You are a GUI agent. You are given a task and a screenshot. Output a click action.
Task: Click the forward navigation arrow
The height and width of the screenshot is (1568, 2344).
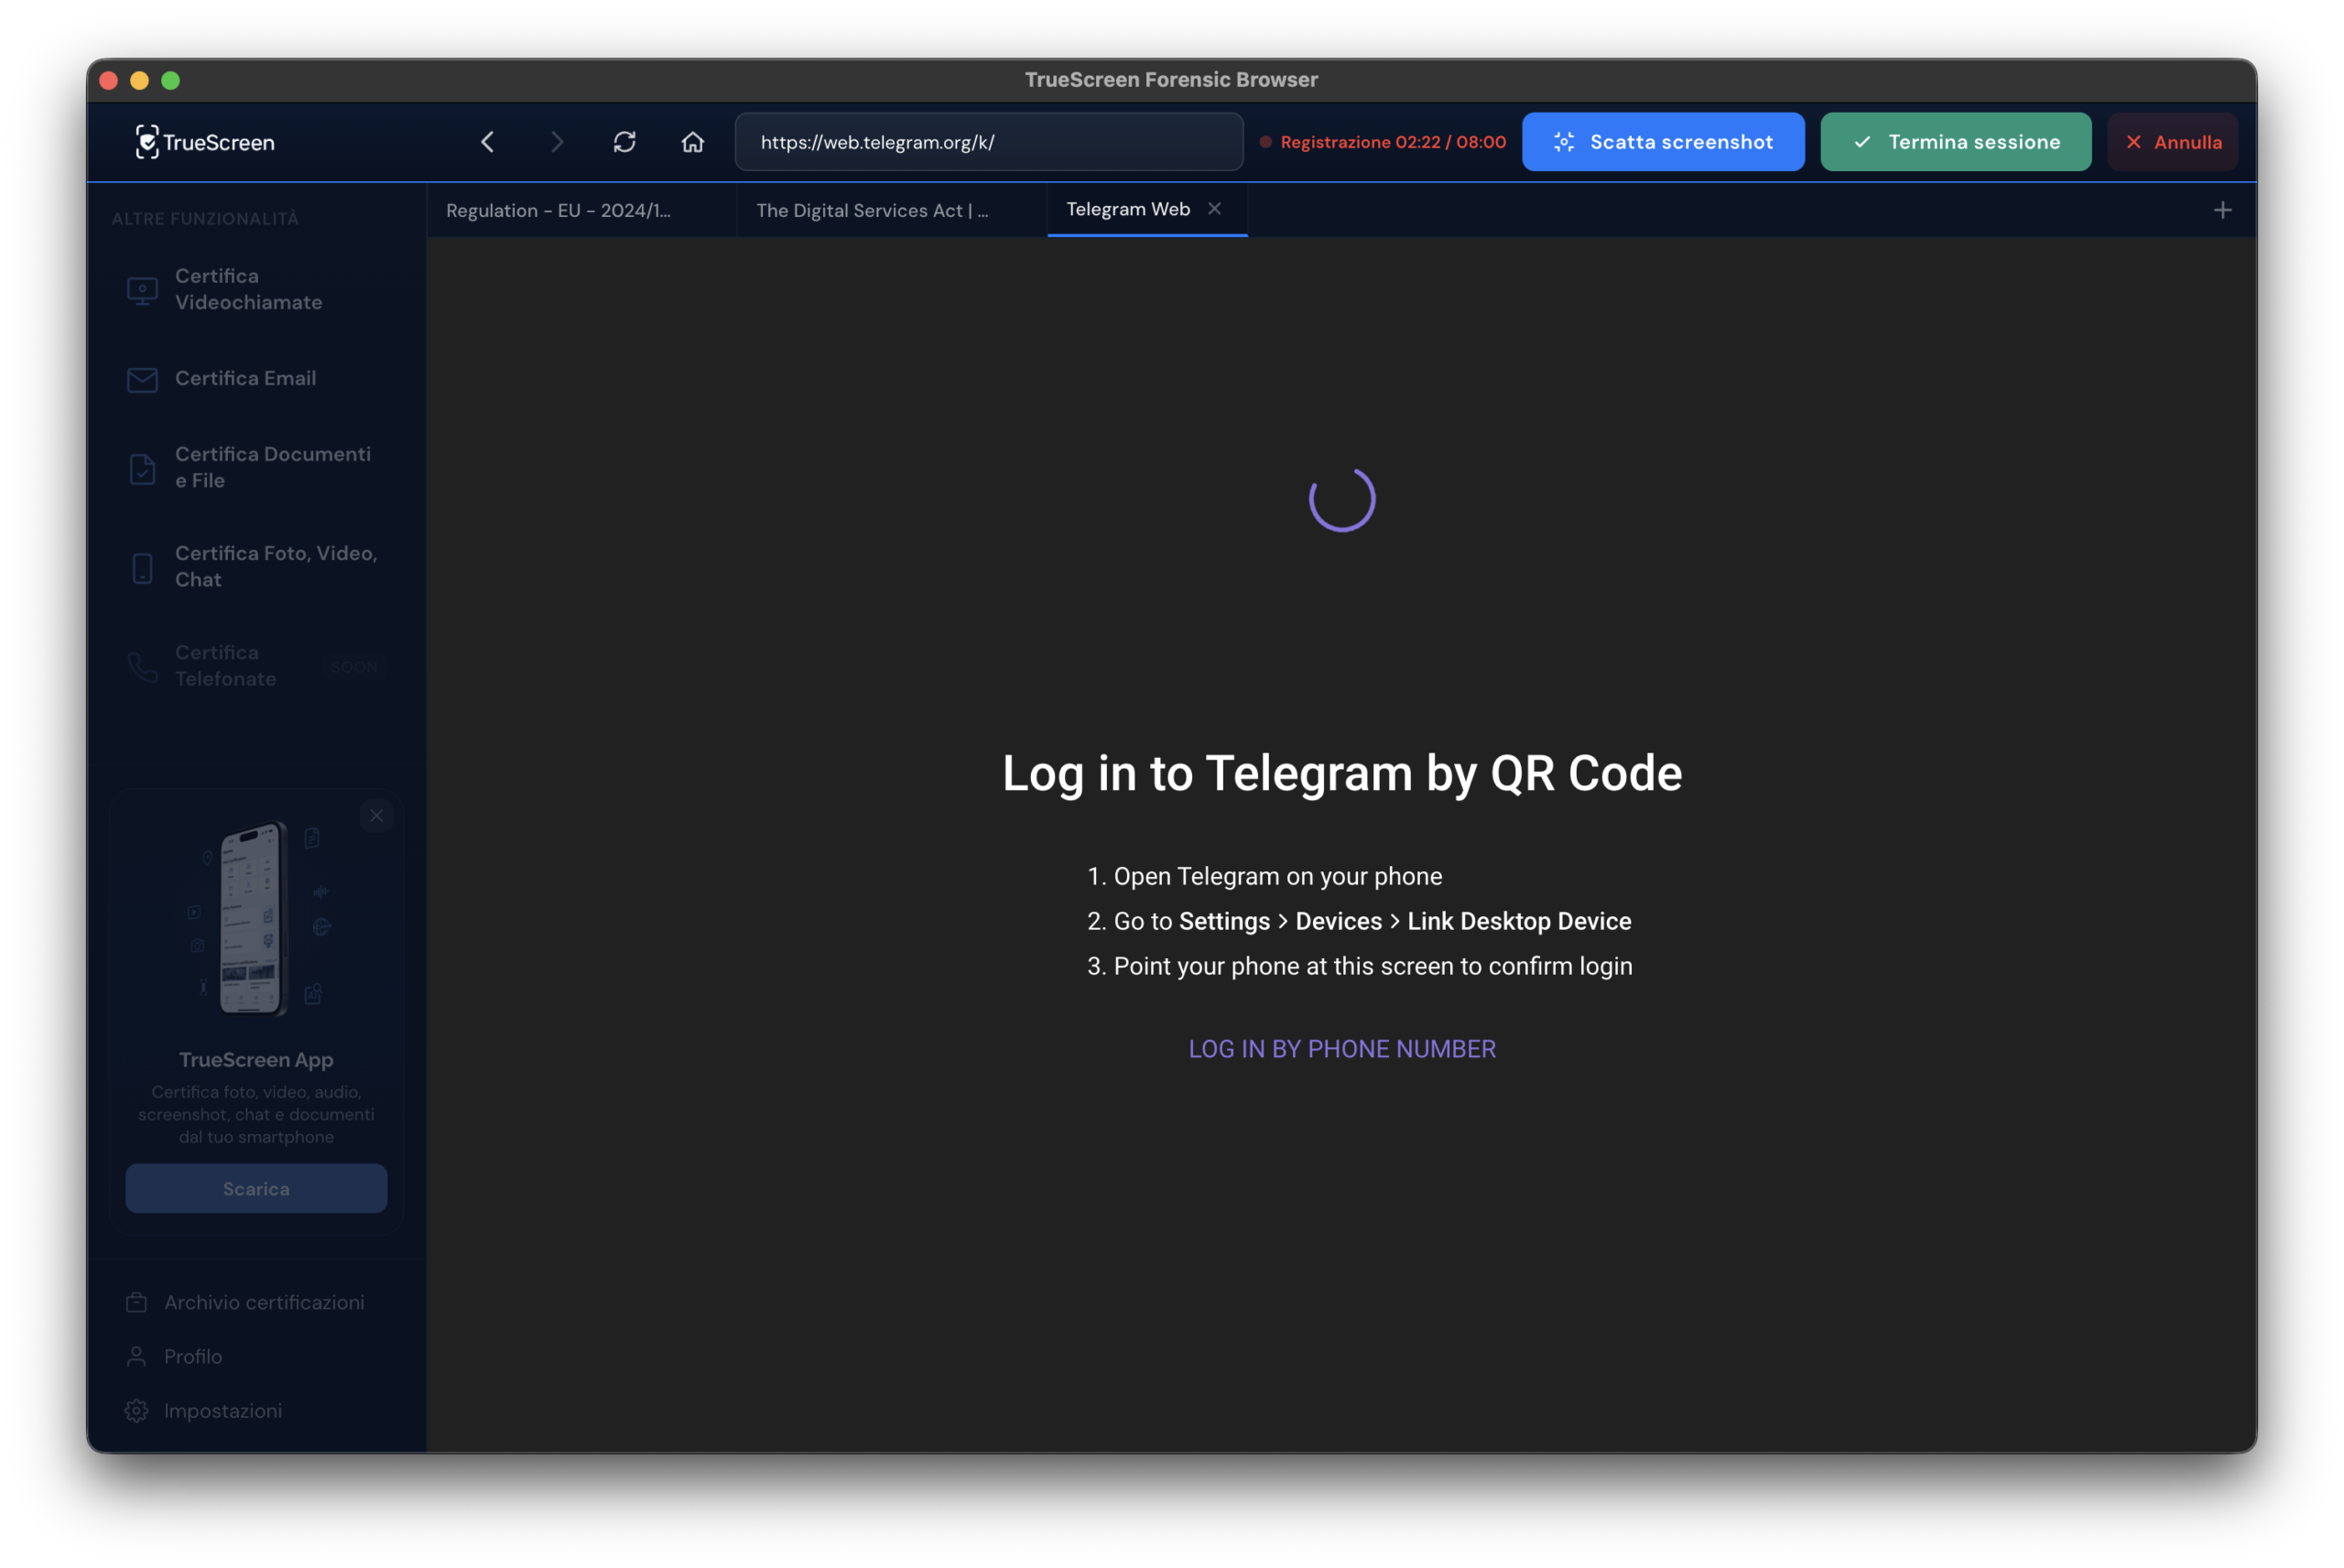pyautogui.click(x=556, y=142)
